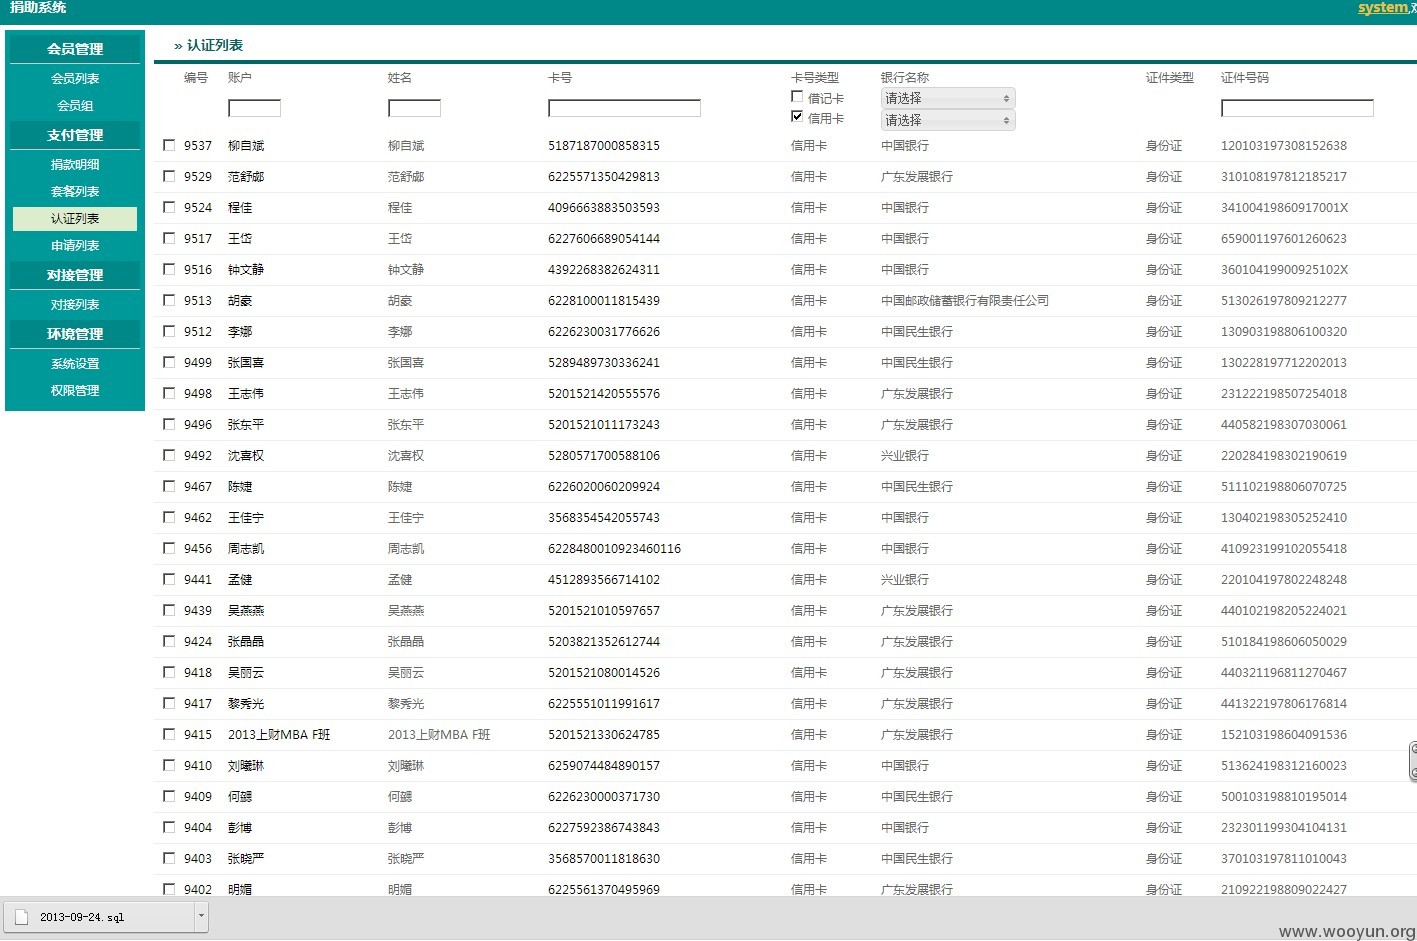
Task: Uncheck the 信用卡 card type checkbox
Action: coord(797,117)
